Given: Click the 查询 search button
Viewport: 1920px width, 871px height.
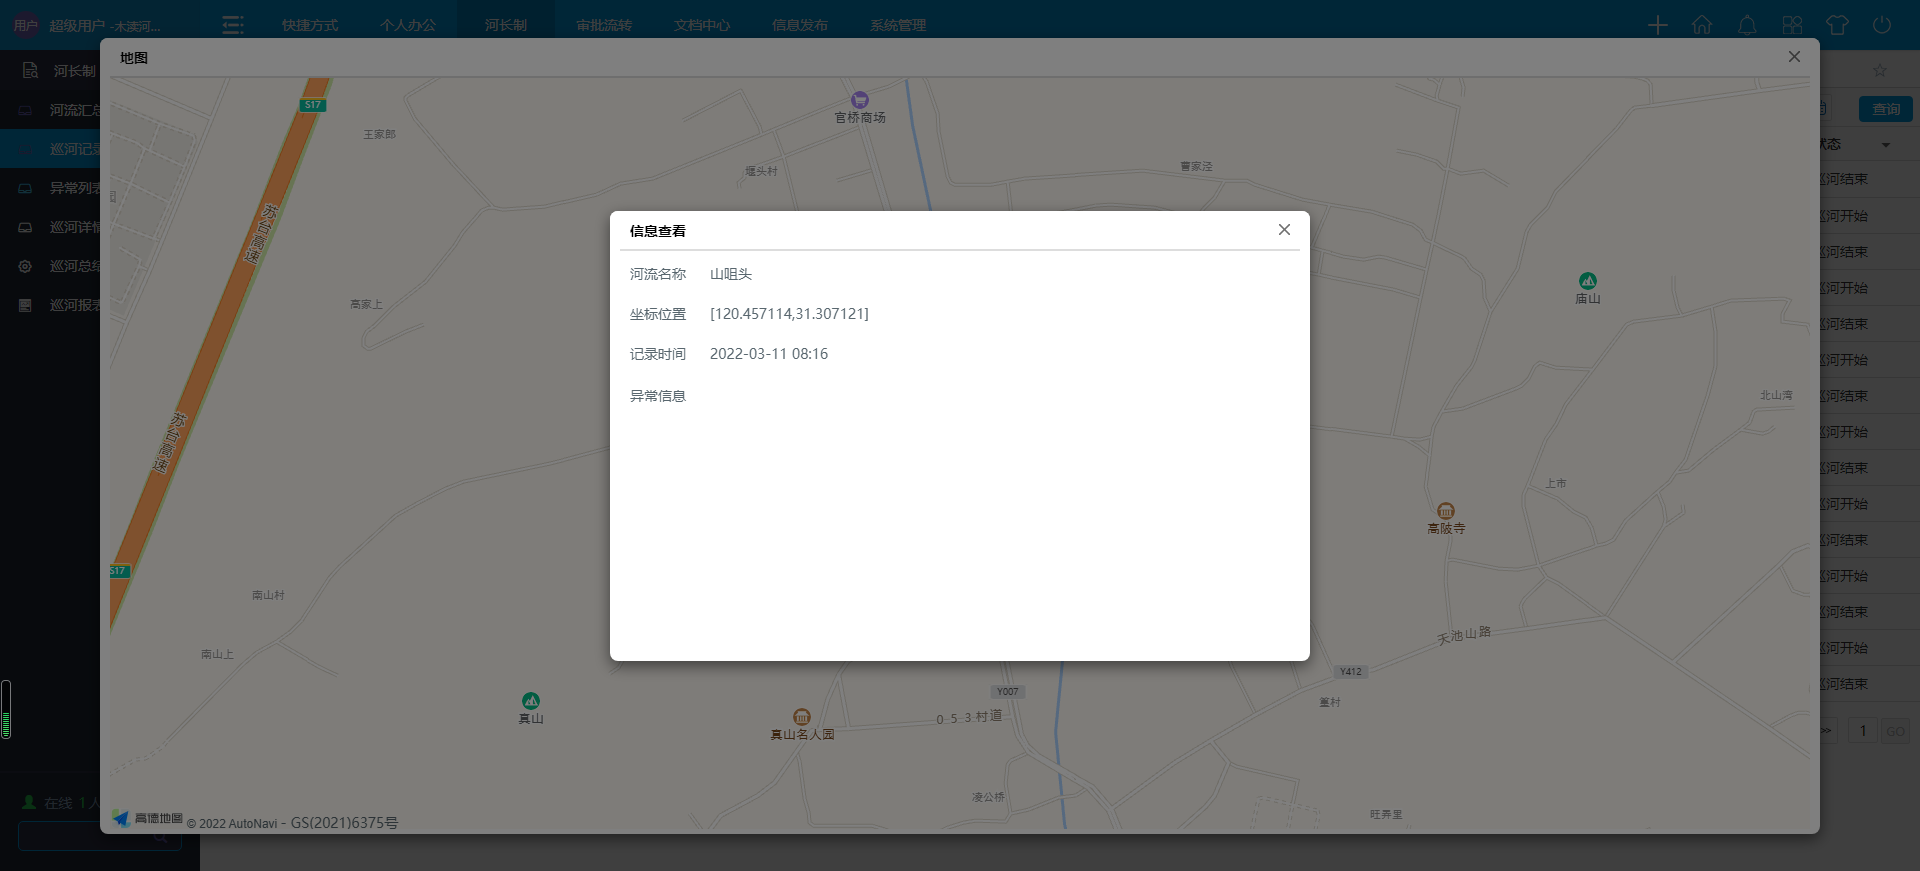Looking at the screenshot, I should (1886, 109).
